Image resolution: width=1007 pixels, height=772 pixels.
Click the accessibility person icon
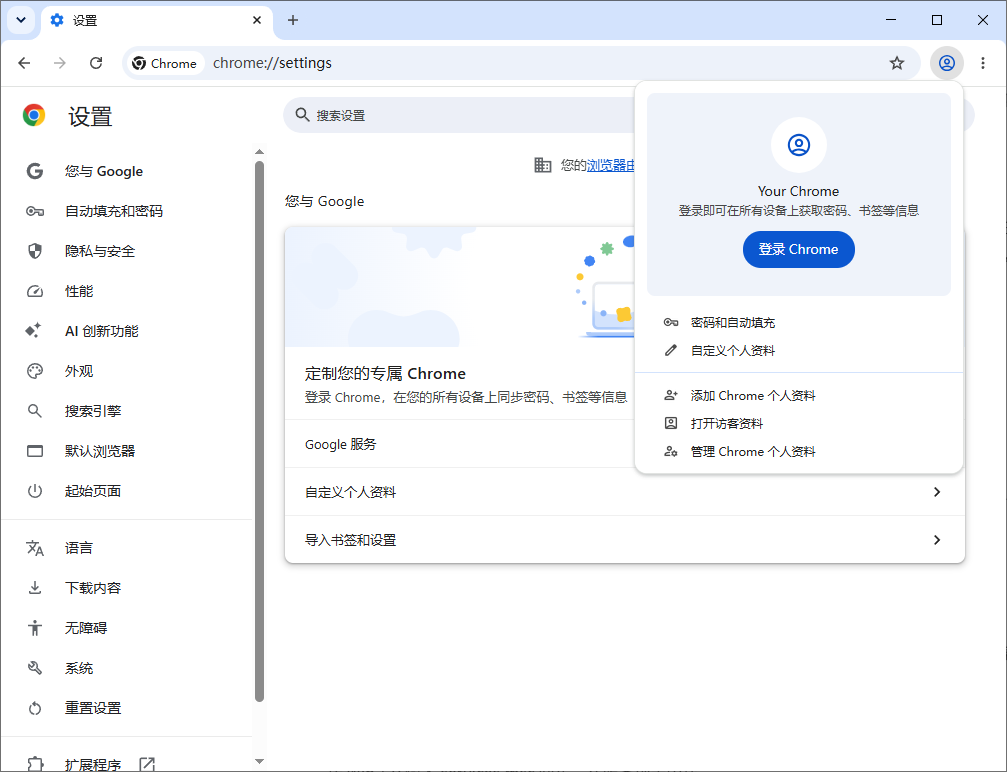pyautogui.click(x=35, y=627)
